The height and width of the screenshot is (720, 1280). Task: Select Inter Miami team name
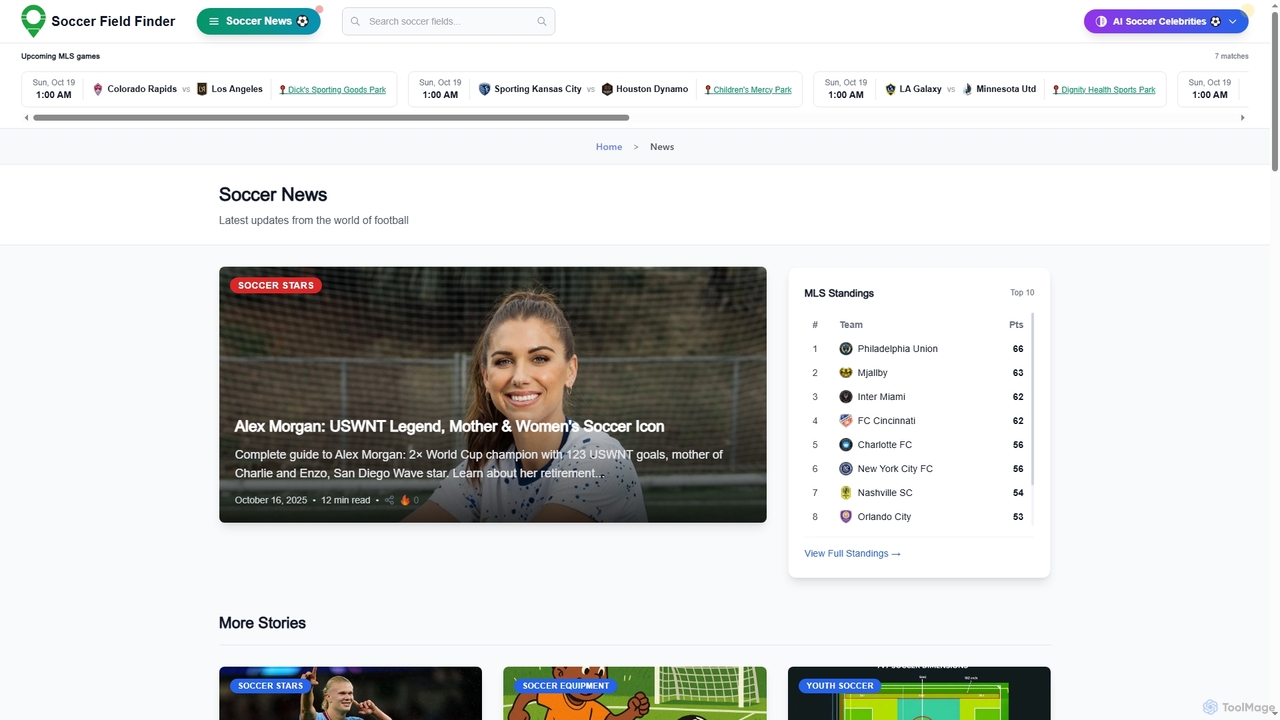881,397
